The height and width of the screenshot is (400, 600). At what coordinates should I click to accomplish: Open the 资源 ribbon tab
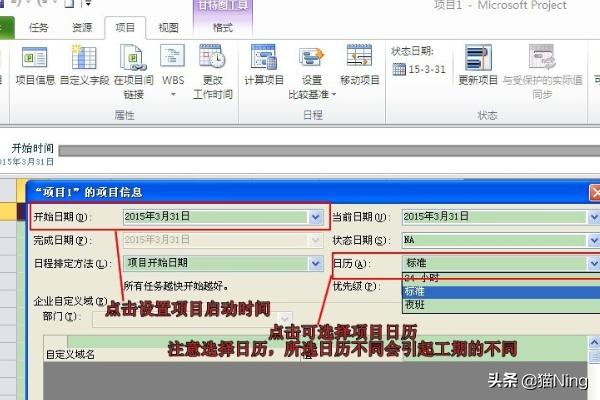(x=82, y=29)
